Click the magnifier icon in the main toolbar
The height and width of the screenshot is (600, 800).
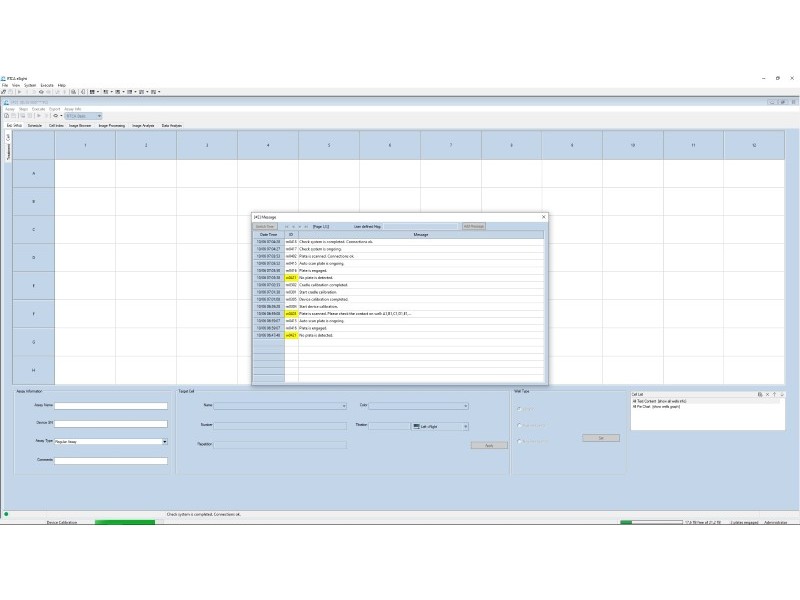coord(73,92)
